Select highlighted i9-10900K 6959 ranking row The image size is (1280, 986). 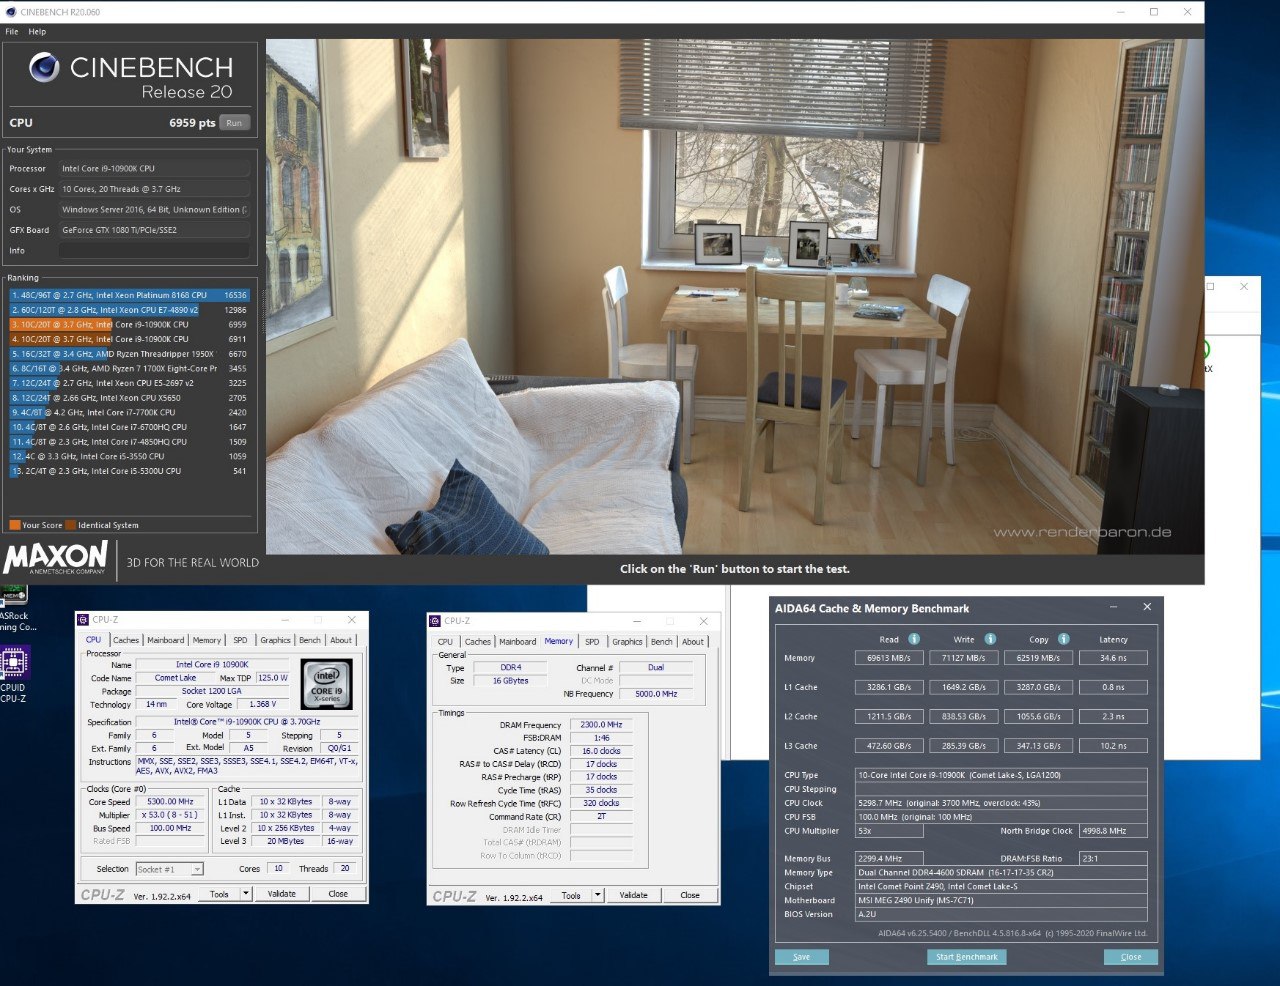point(129,324)
